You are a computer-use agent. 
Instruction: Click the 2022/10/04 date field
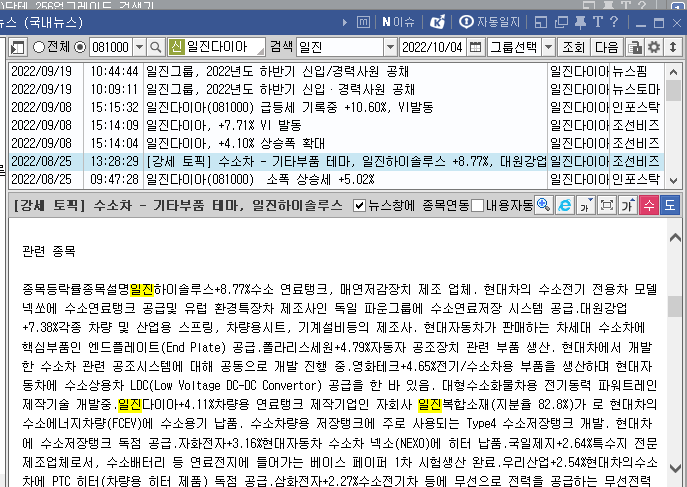[x=433, y=47]
